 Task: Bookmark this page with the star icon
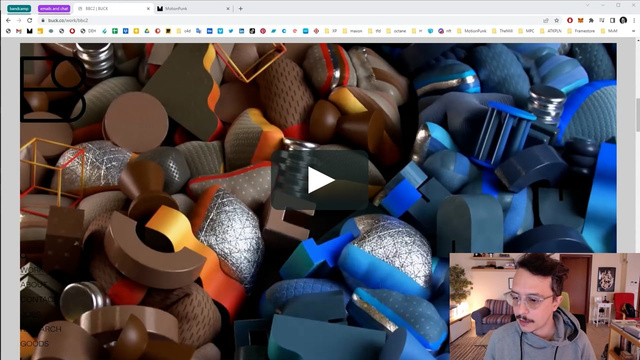pos(556,20)
